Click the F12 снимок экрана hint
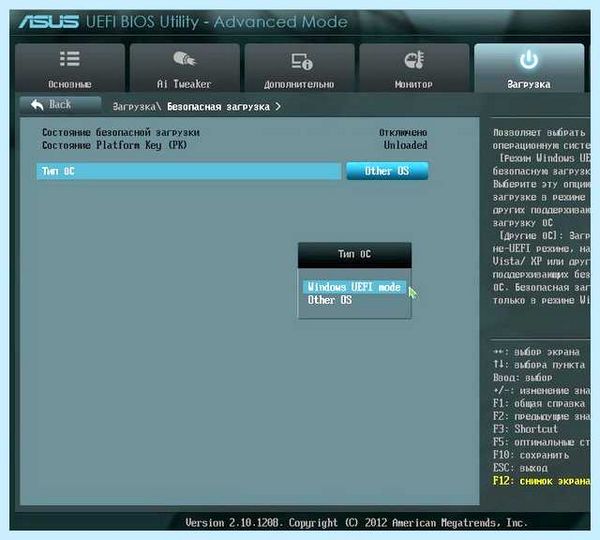The image size is (600, 540). point(541,481)
